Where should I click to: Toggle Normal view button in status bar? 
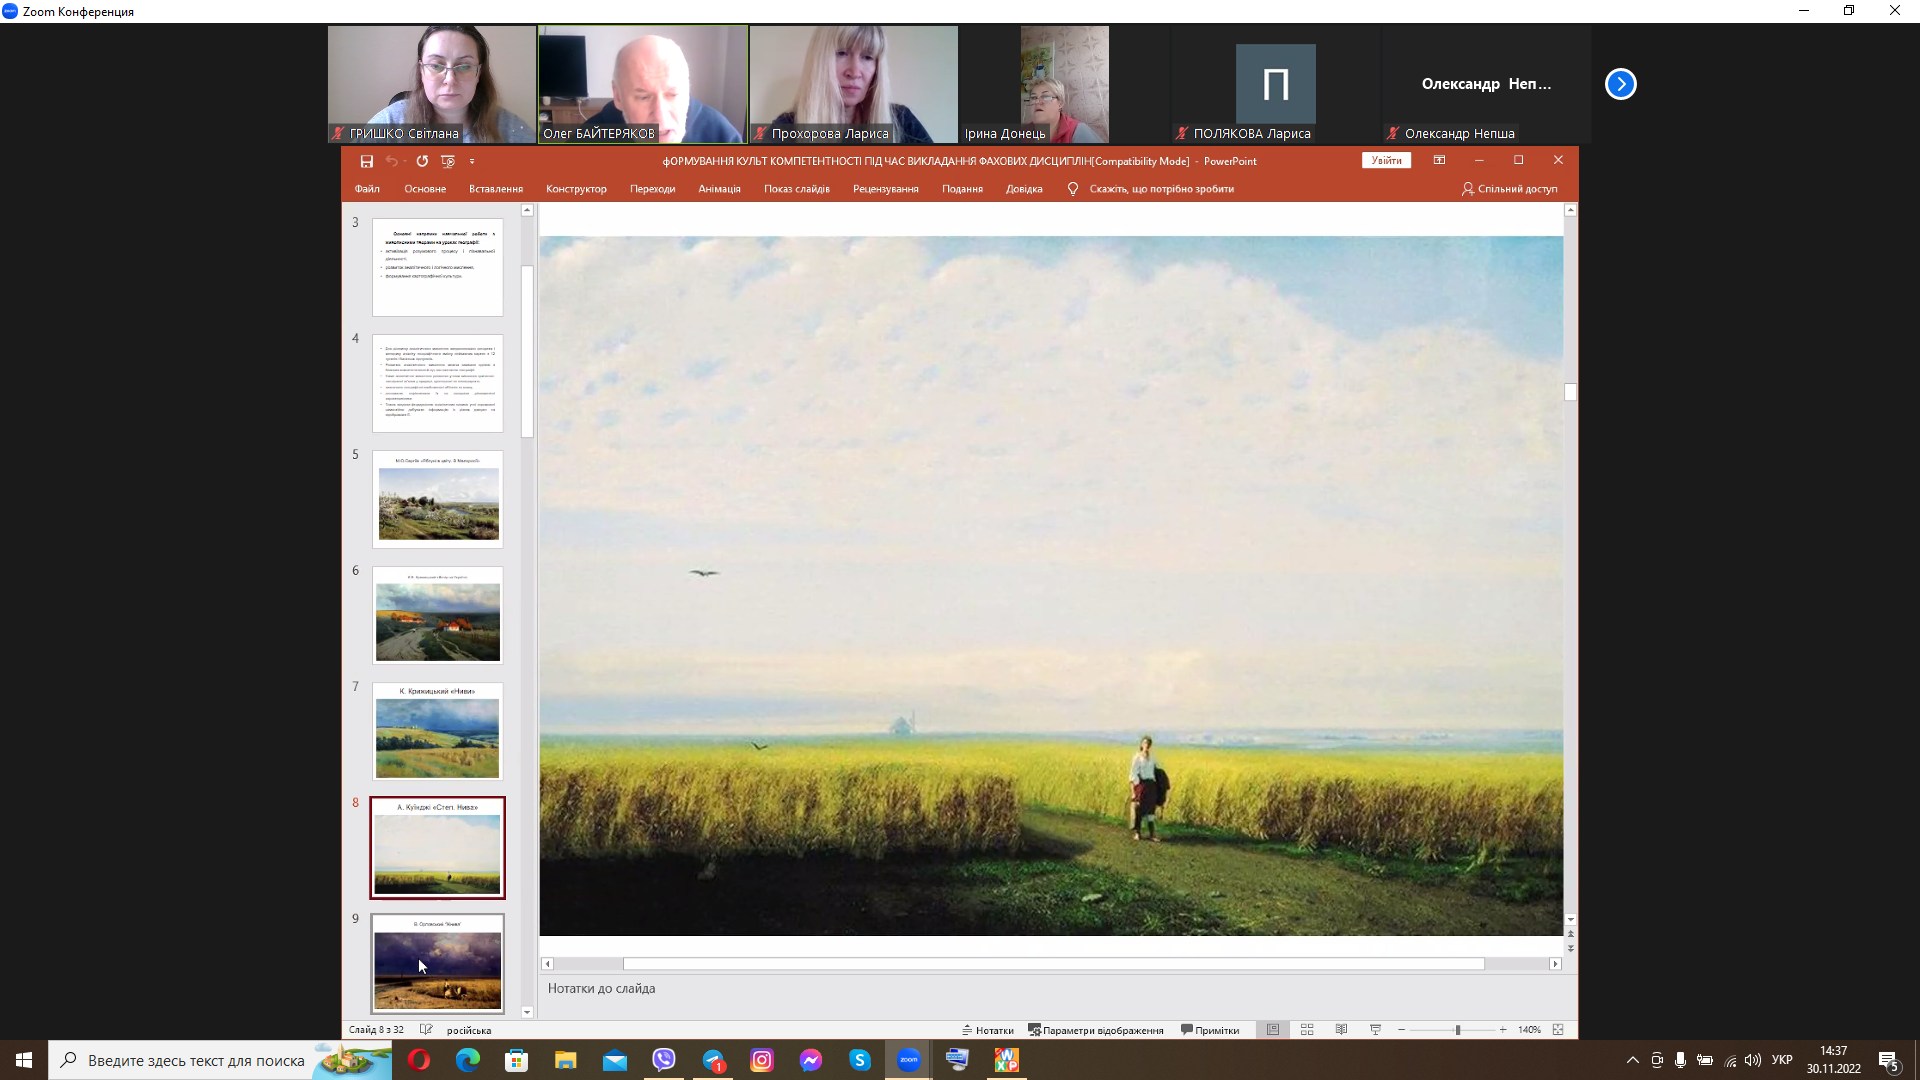1273,1030
